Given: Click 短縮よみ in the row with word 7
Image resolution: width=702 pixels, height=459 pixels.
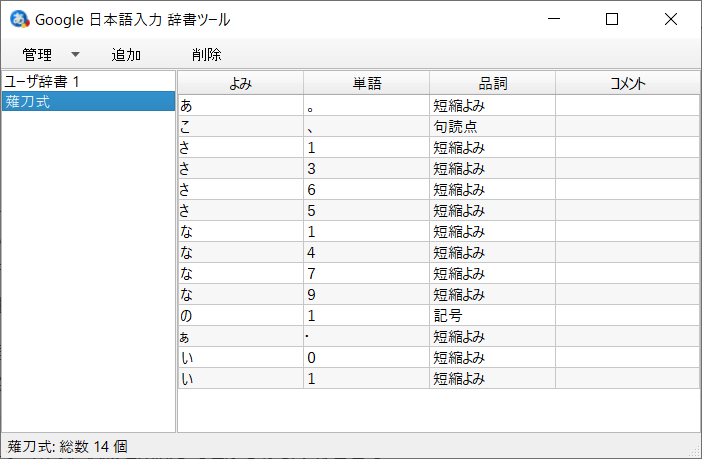Looking at the screenshot, I should (492, 274).
